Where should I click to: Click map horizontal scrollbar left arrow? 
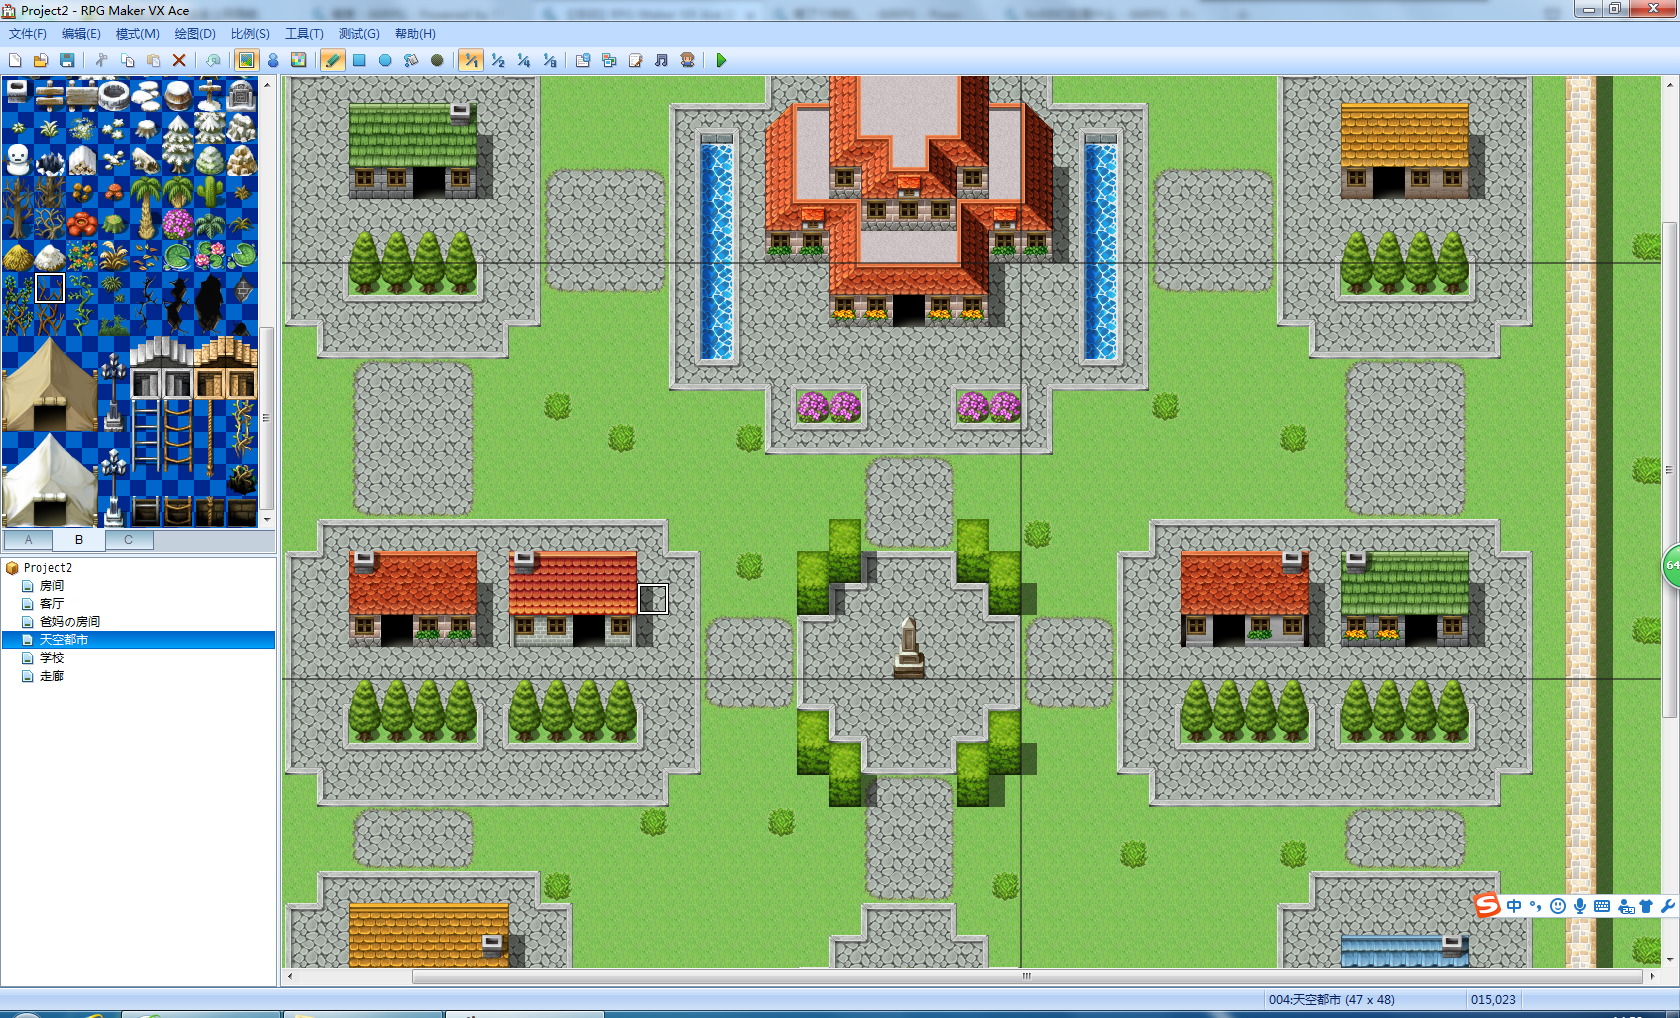click(290, 976)
